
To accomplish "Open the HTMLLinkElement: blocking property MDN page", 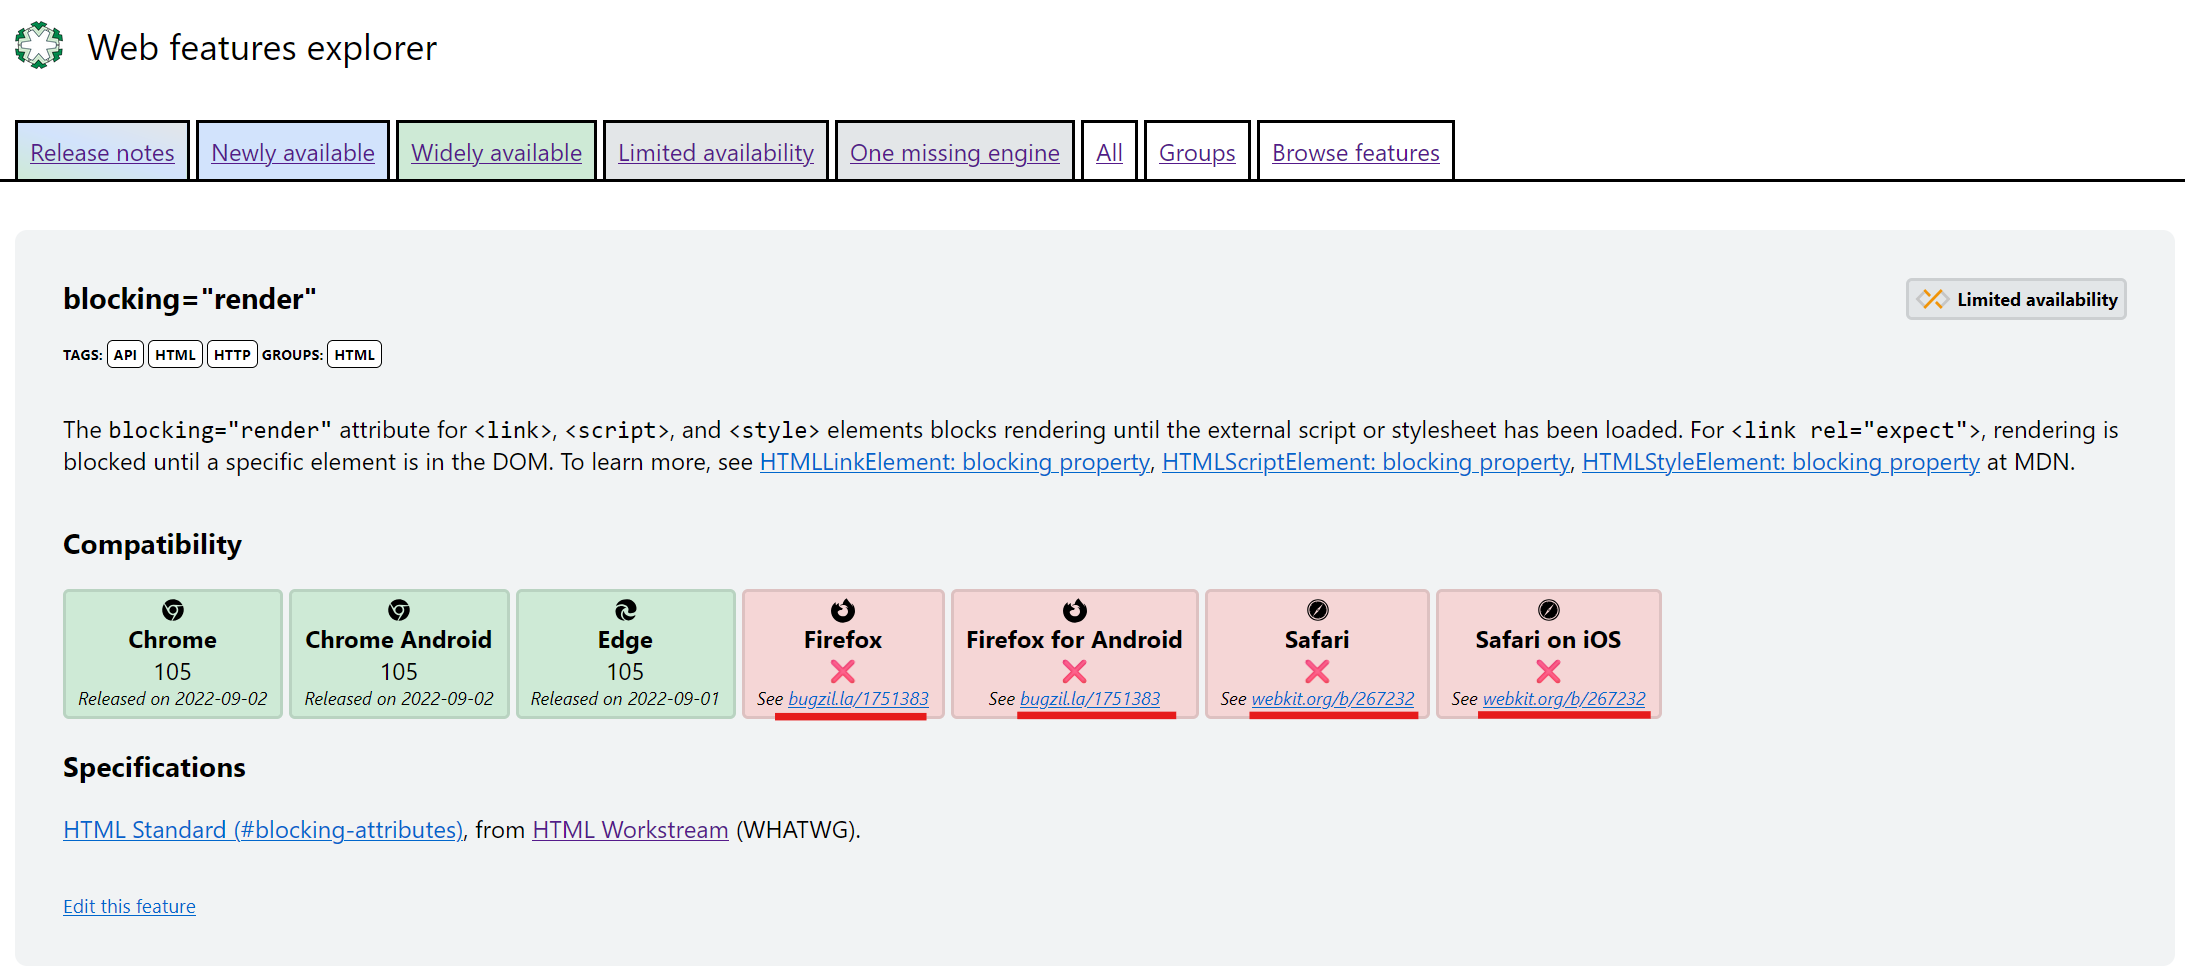I will pos(954,462).
